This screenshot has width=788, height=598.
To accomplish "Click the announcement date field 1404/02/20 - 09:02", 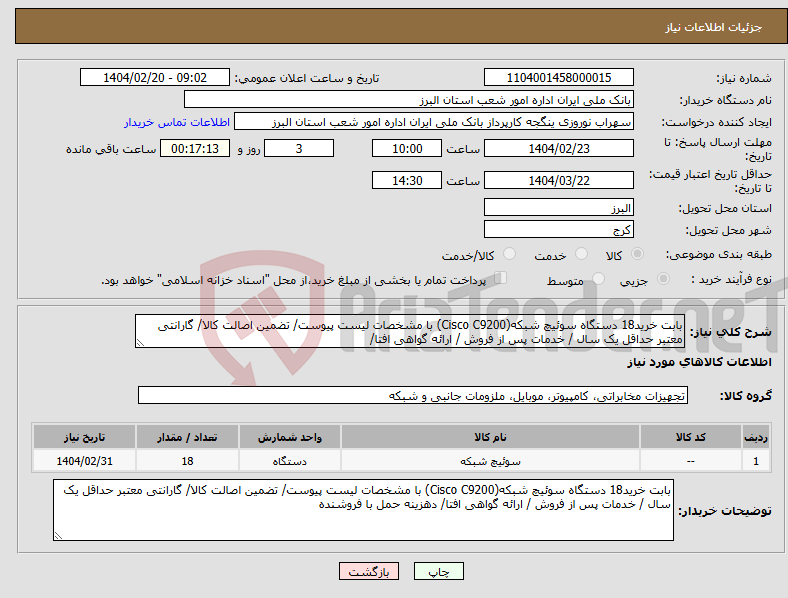I will pos(155,77).
